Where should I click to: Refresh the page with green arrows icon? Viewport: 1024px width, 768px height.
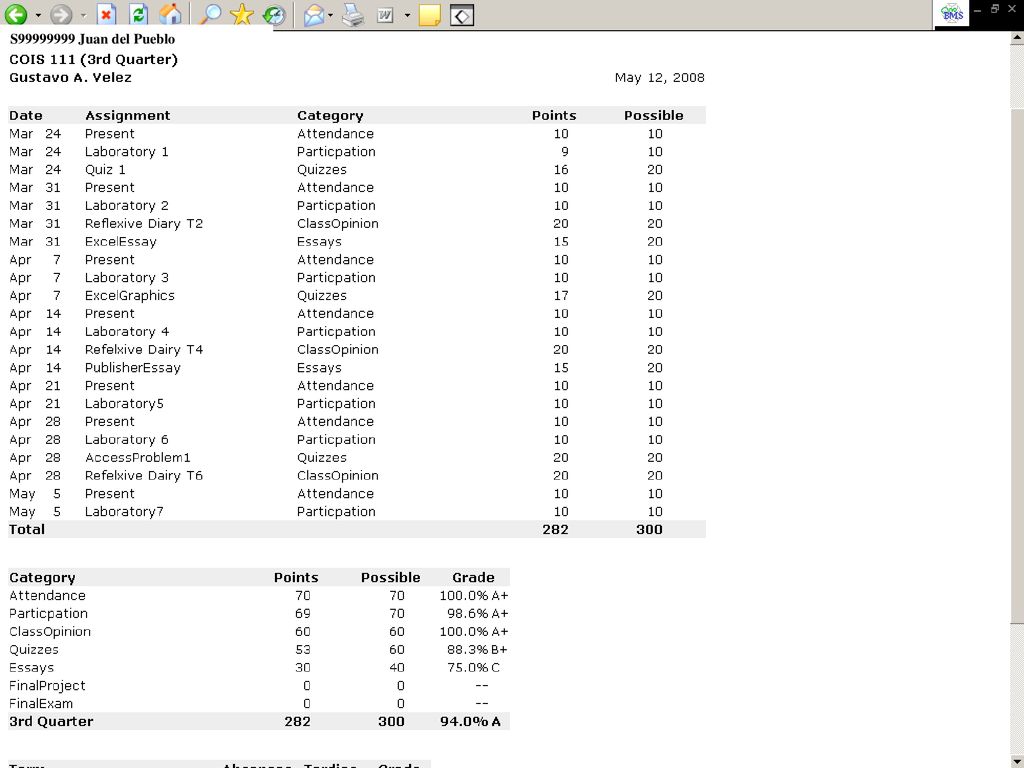138,14
